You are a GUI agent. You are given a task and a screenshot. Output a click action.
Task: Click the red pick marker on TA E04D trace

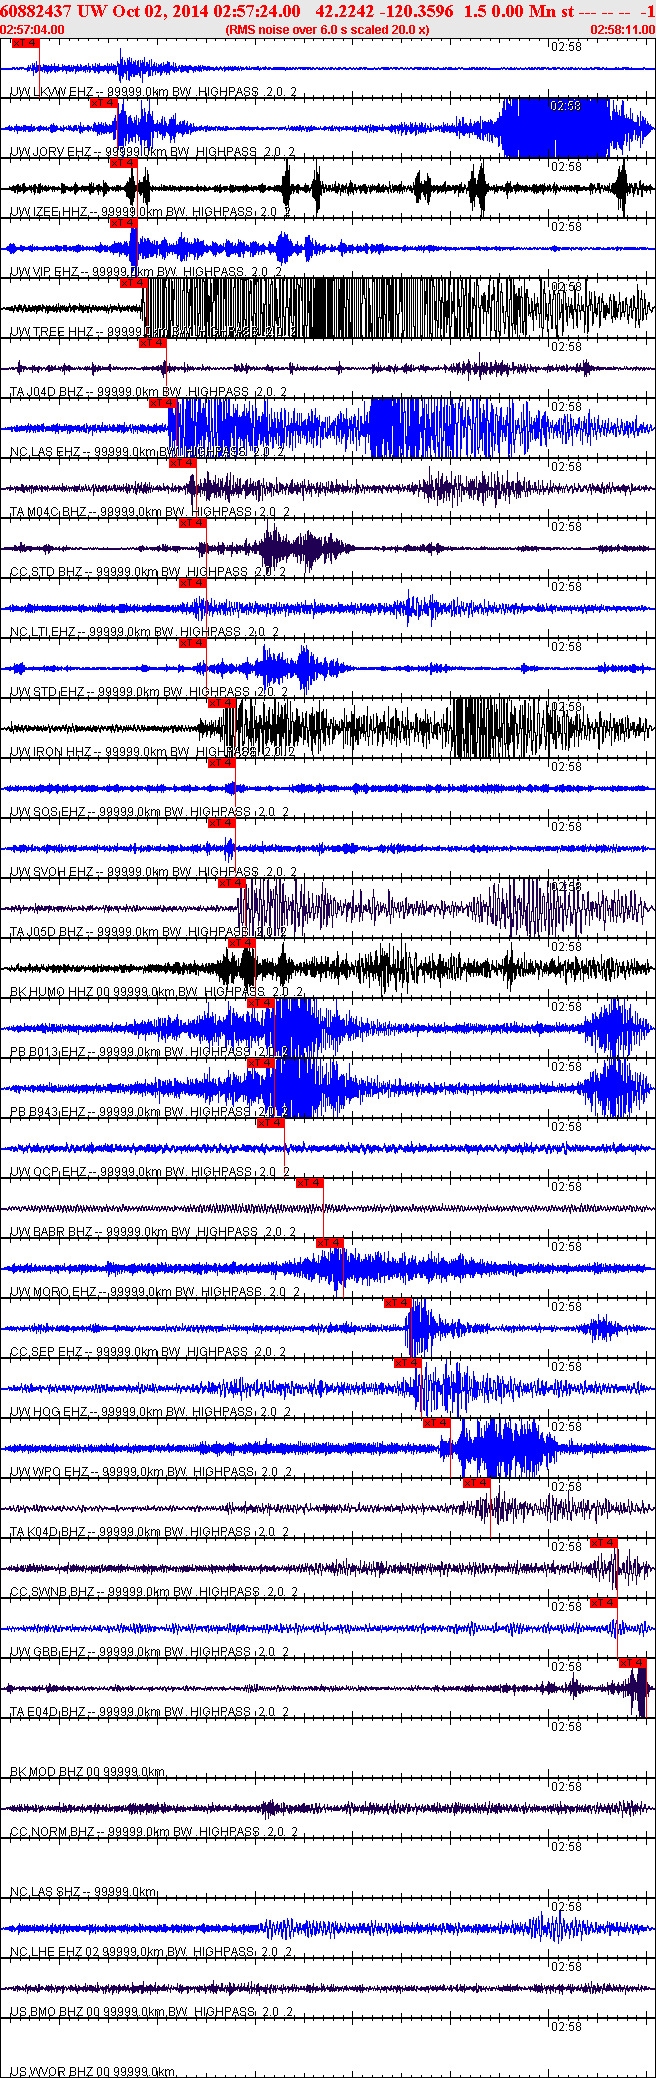pos(633,1663)
